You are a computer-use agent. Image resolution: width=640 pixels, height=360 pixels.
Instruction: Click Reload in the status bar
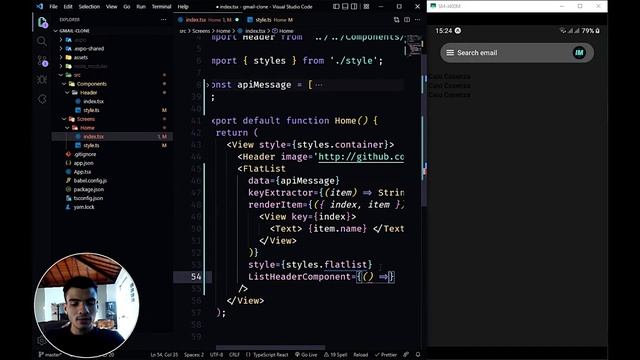click(360, 355)
